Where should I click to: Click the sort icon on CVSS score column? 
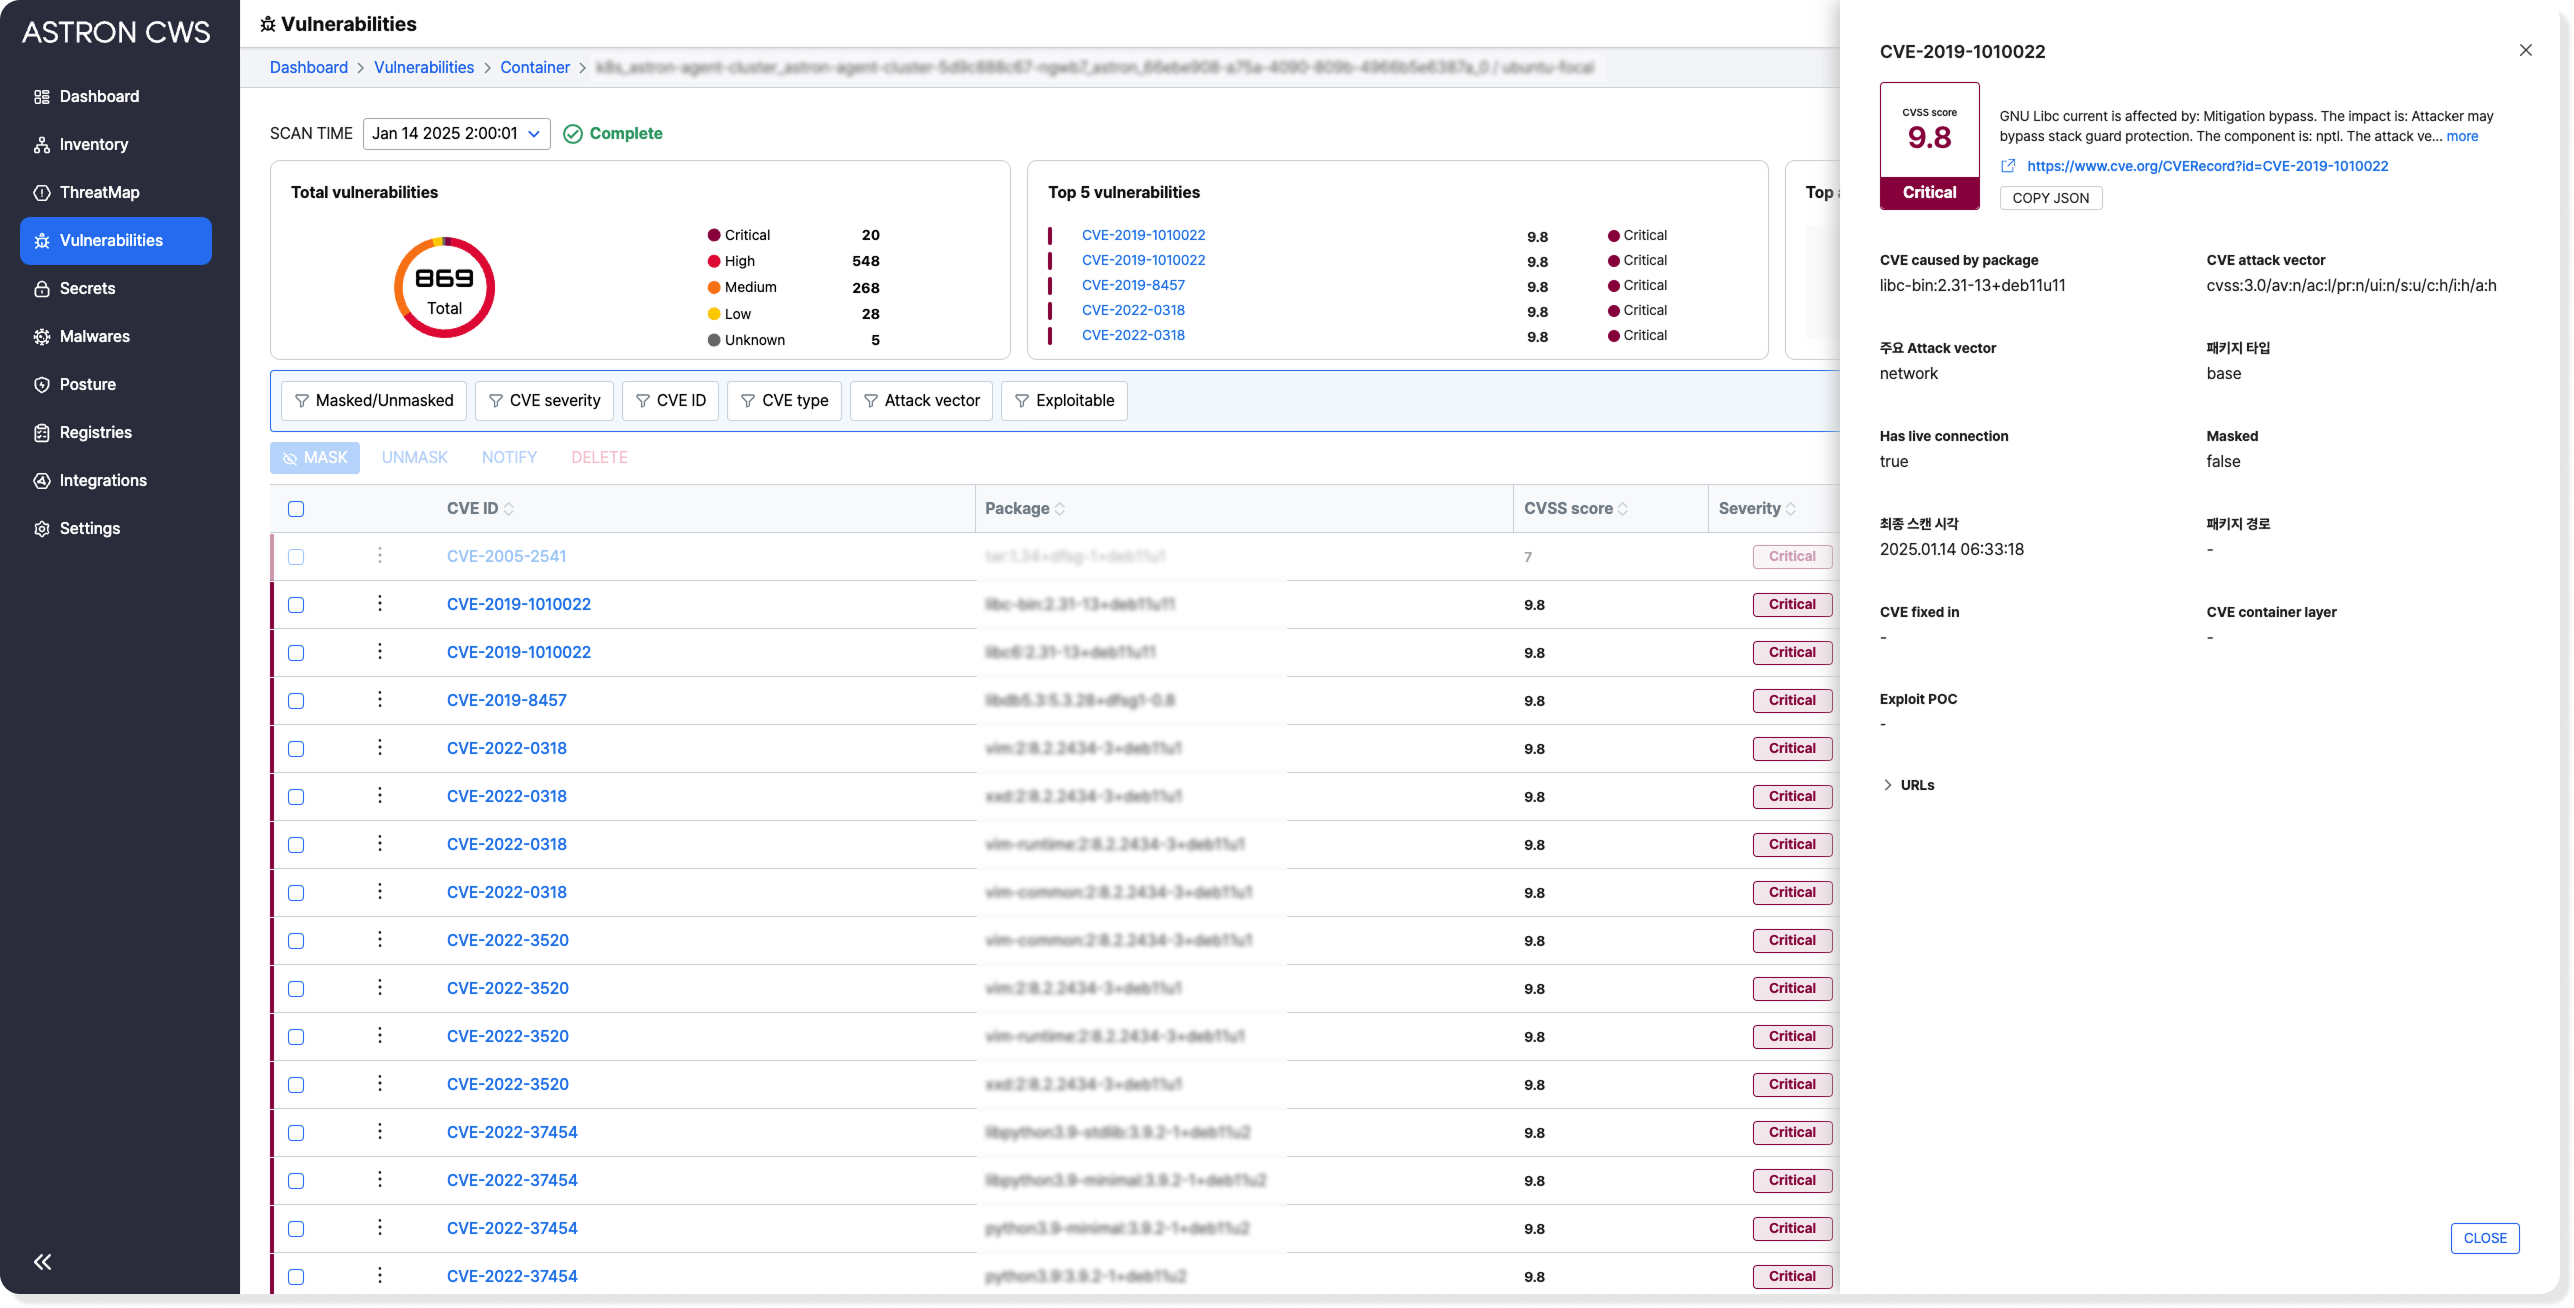point(1623,509)
